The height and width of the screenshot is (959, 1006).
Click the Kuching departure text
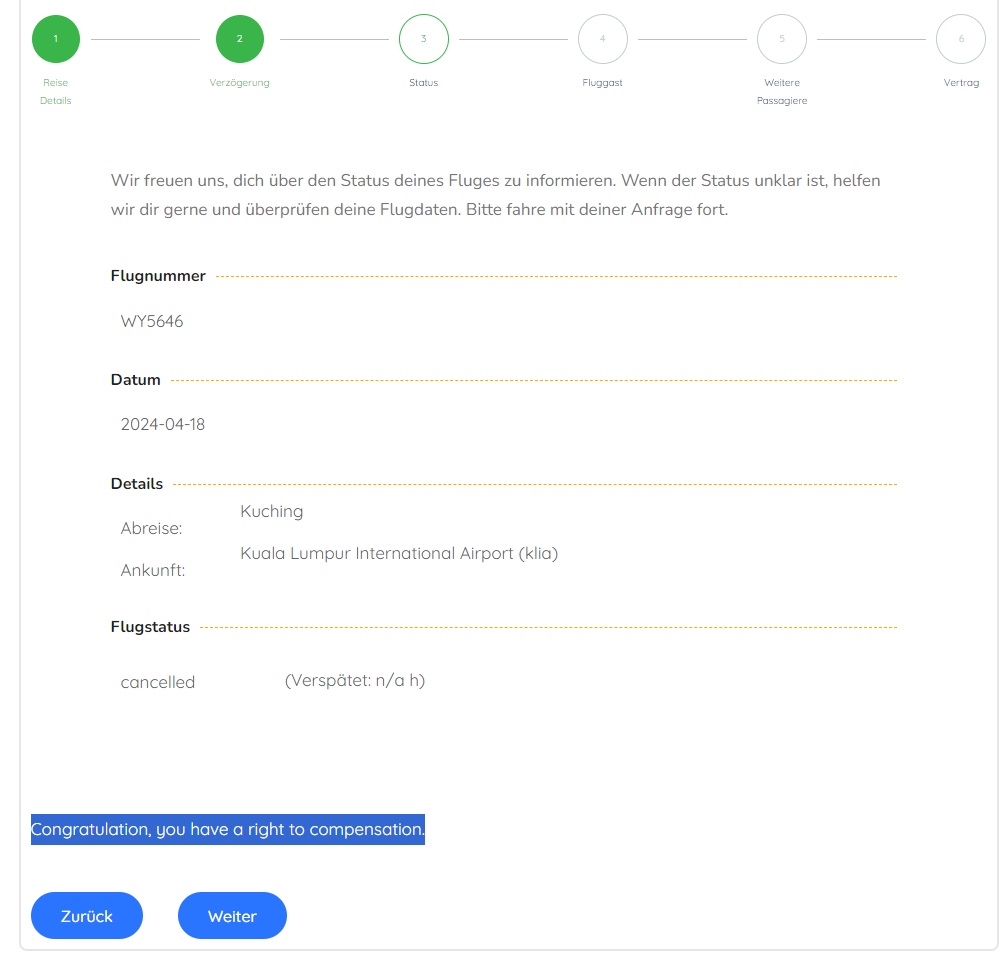pyautogui.click(x=271, y=511)
